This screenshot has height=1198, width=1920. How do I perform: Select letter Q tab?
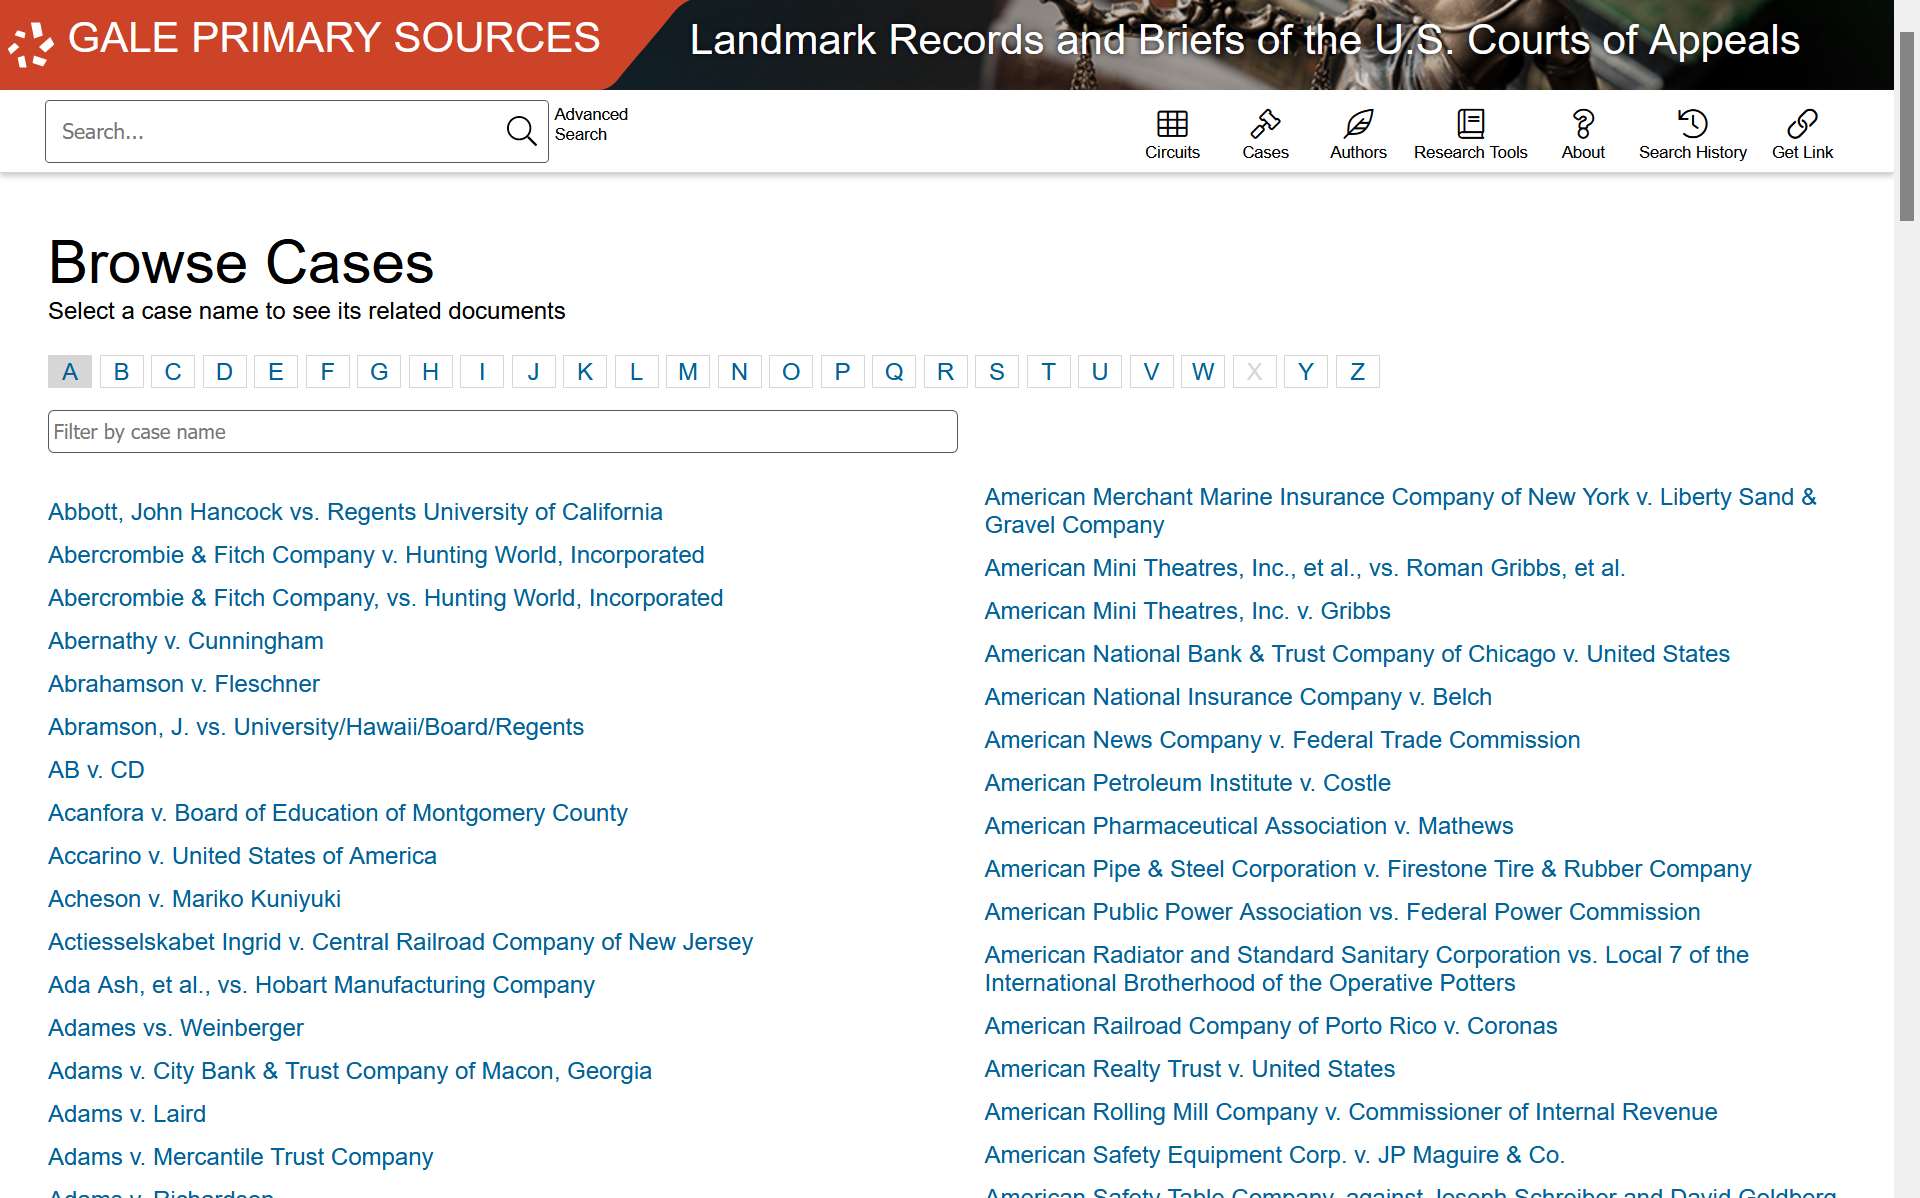pyautogui.click(x=894, y=372)
